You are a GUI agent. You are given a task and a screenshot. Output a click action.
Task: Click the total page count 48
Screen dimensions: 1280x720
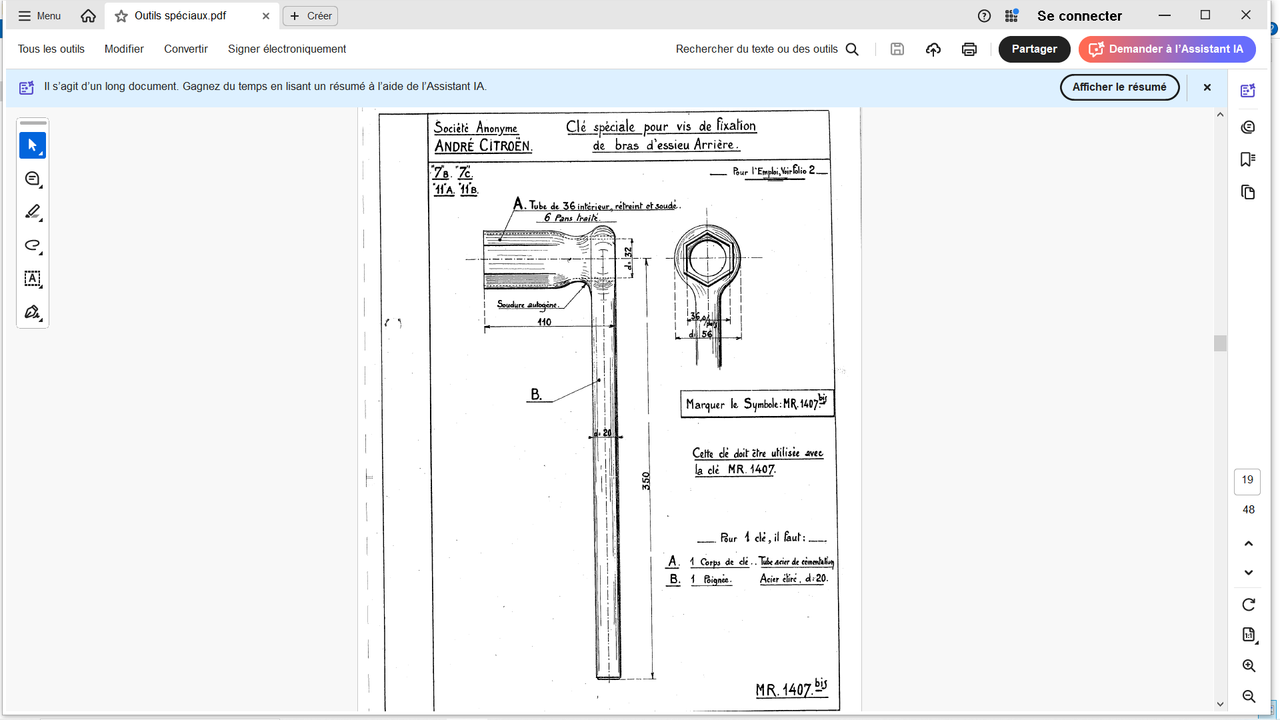pyautogui.click(x=1248, y=510)
